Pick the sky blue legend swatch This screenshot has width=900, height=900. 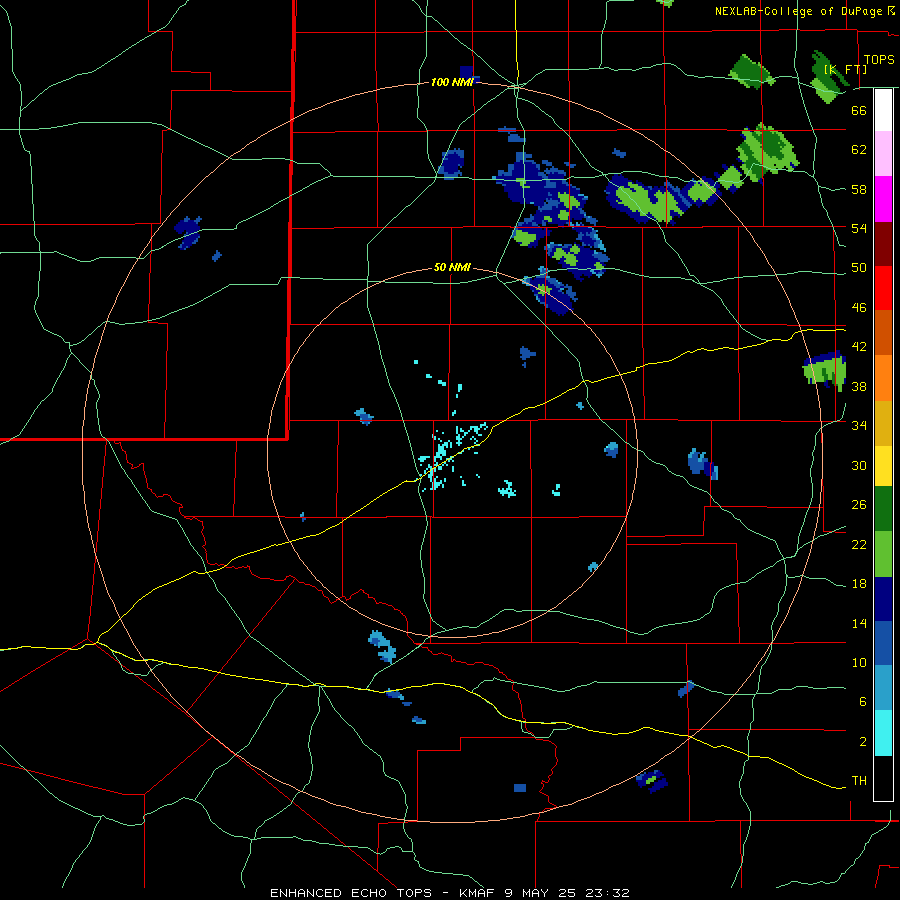pyautogui.click(x=883, y=689)
